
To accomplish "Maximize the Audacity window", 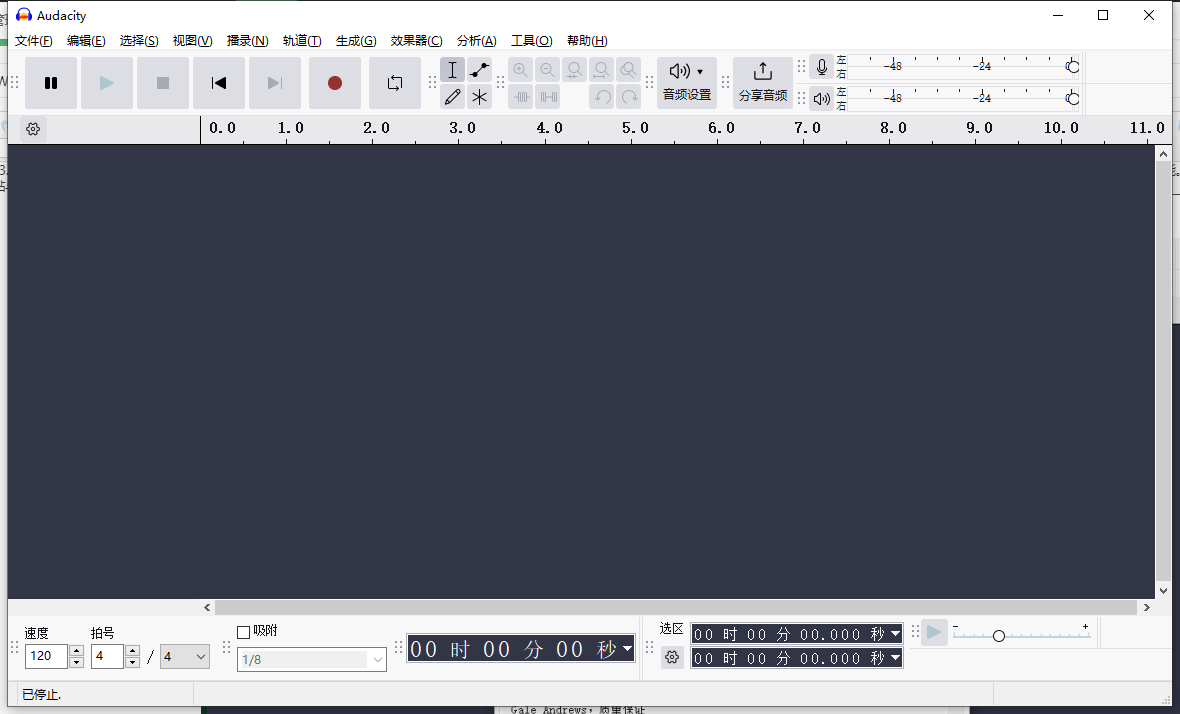I will pyautogui.click(x=1102, y=15).
